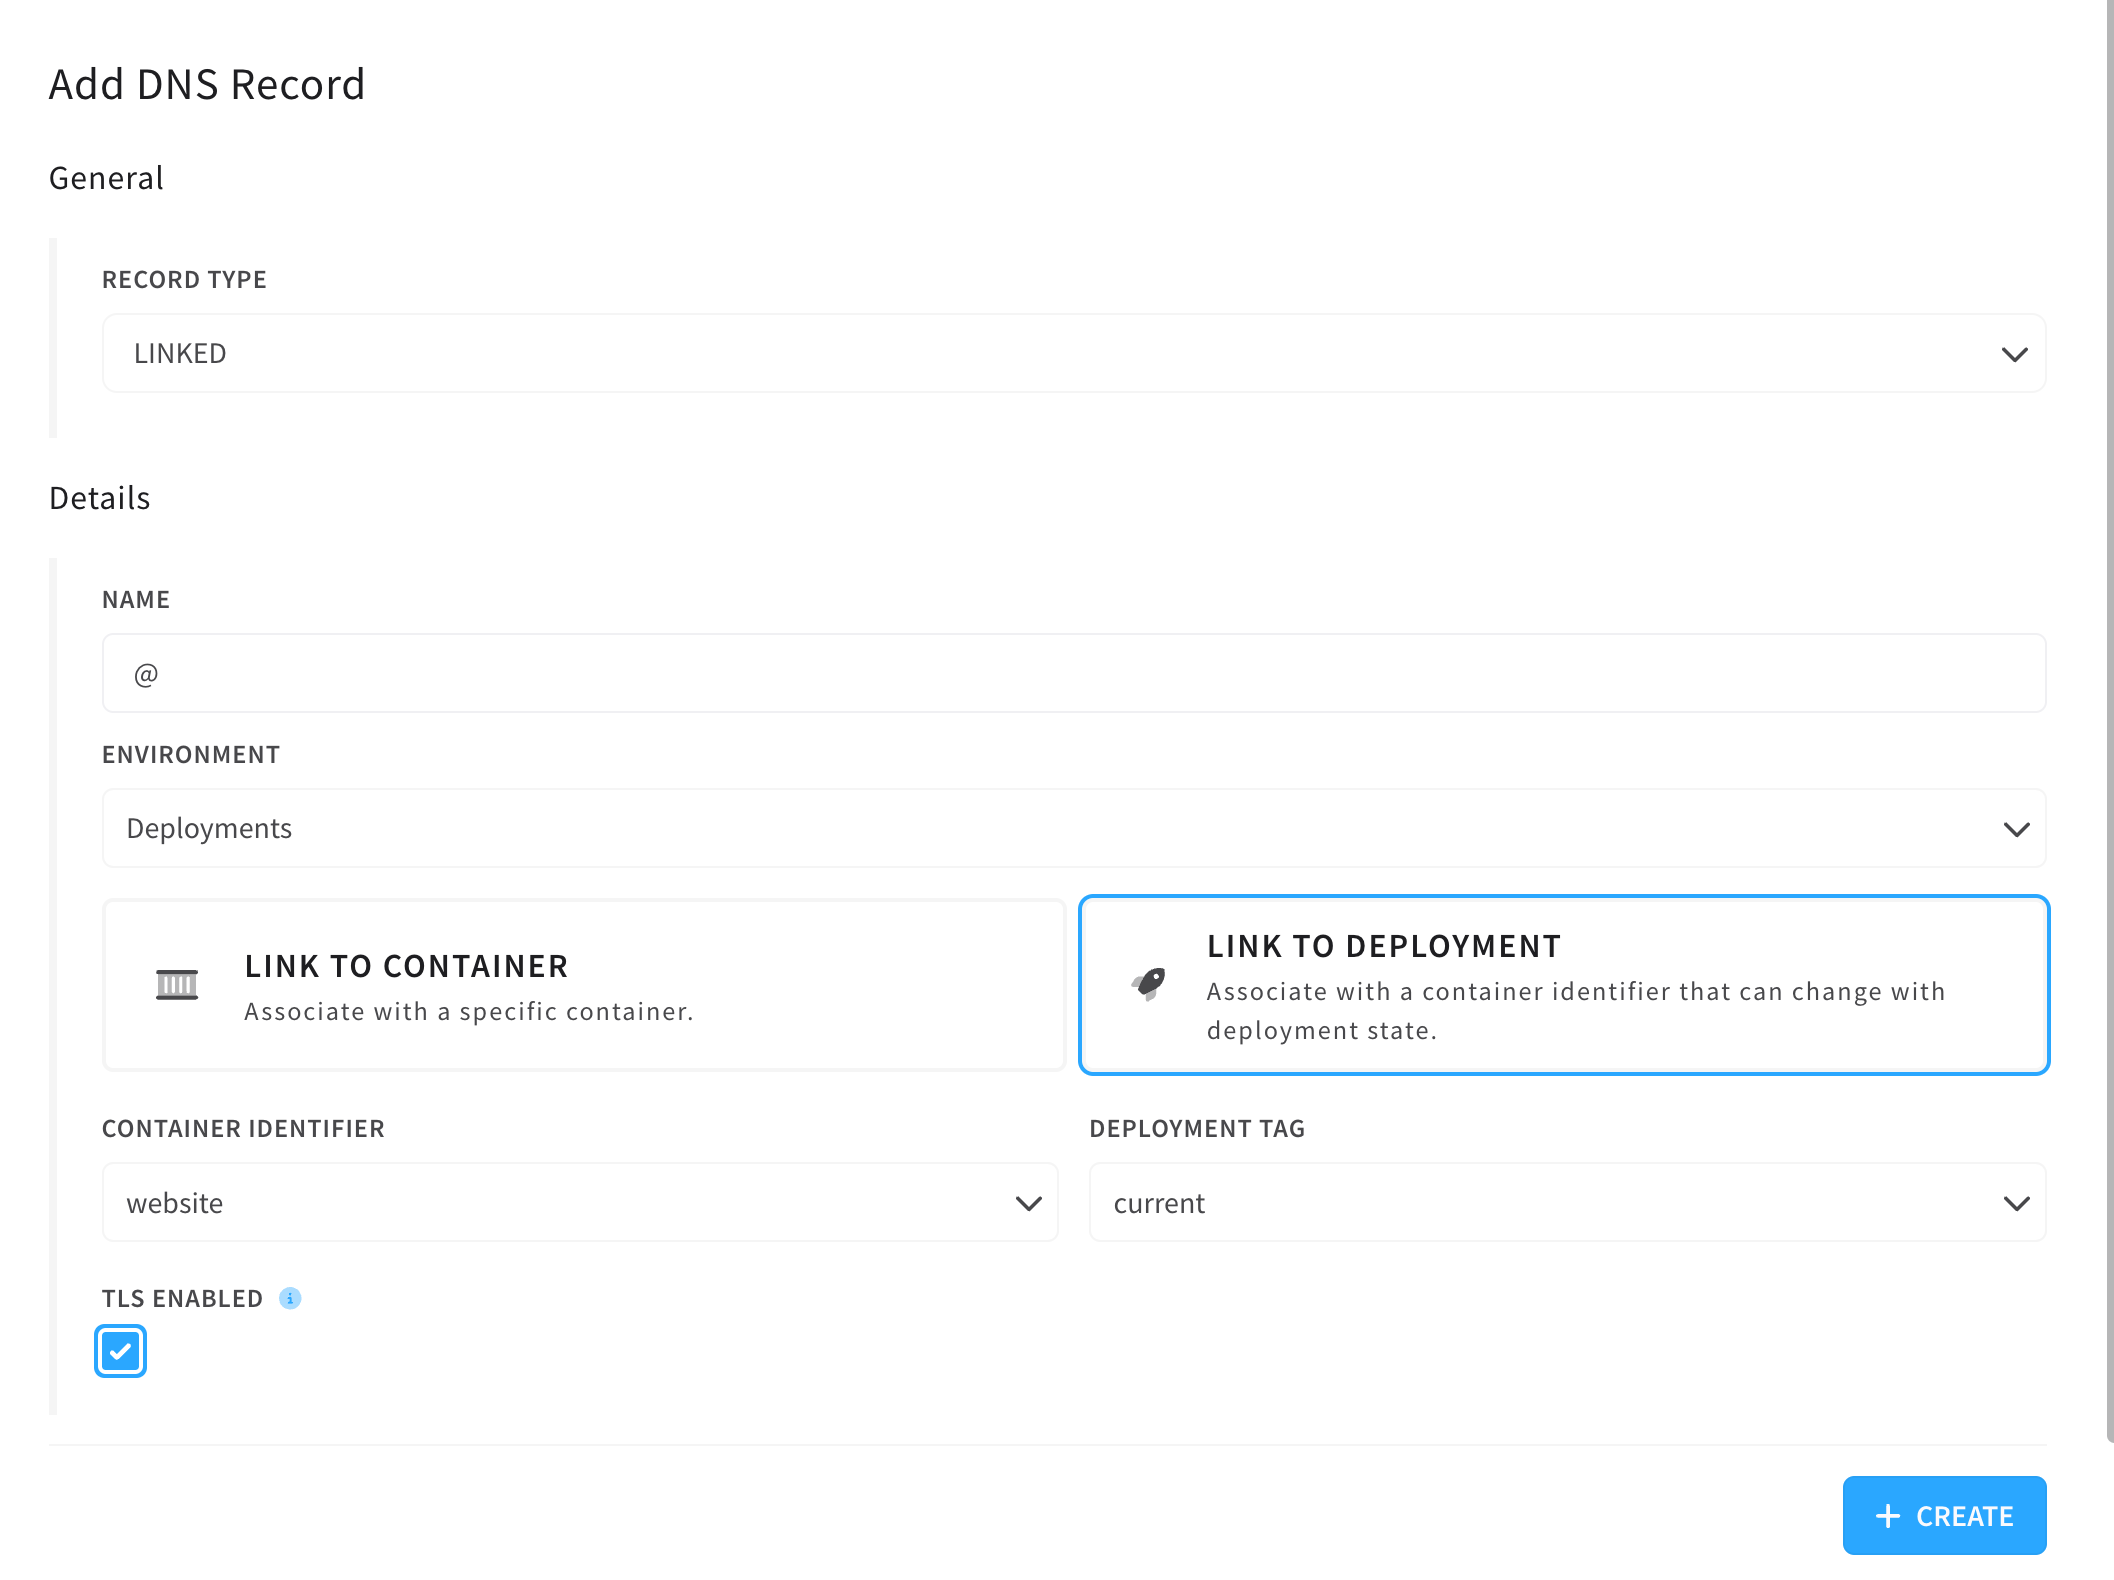Uncheck the TLS Enabled checkbox
This screenshot has width=2114, height=1580.
[121, 1351]
